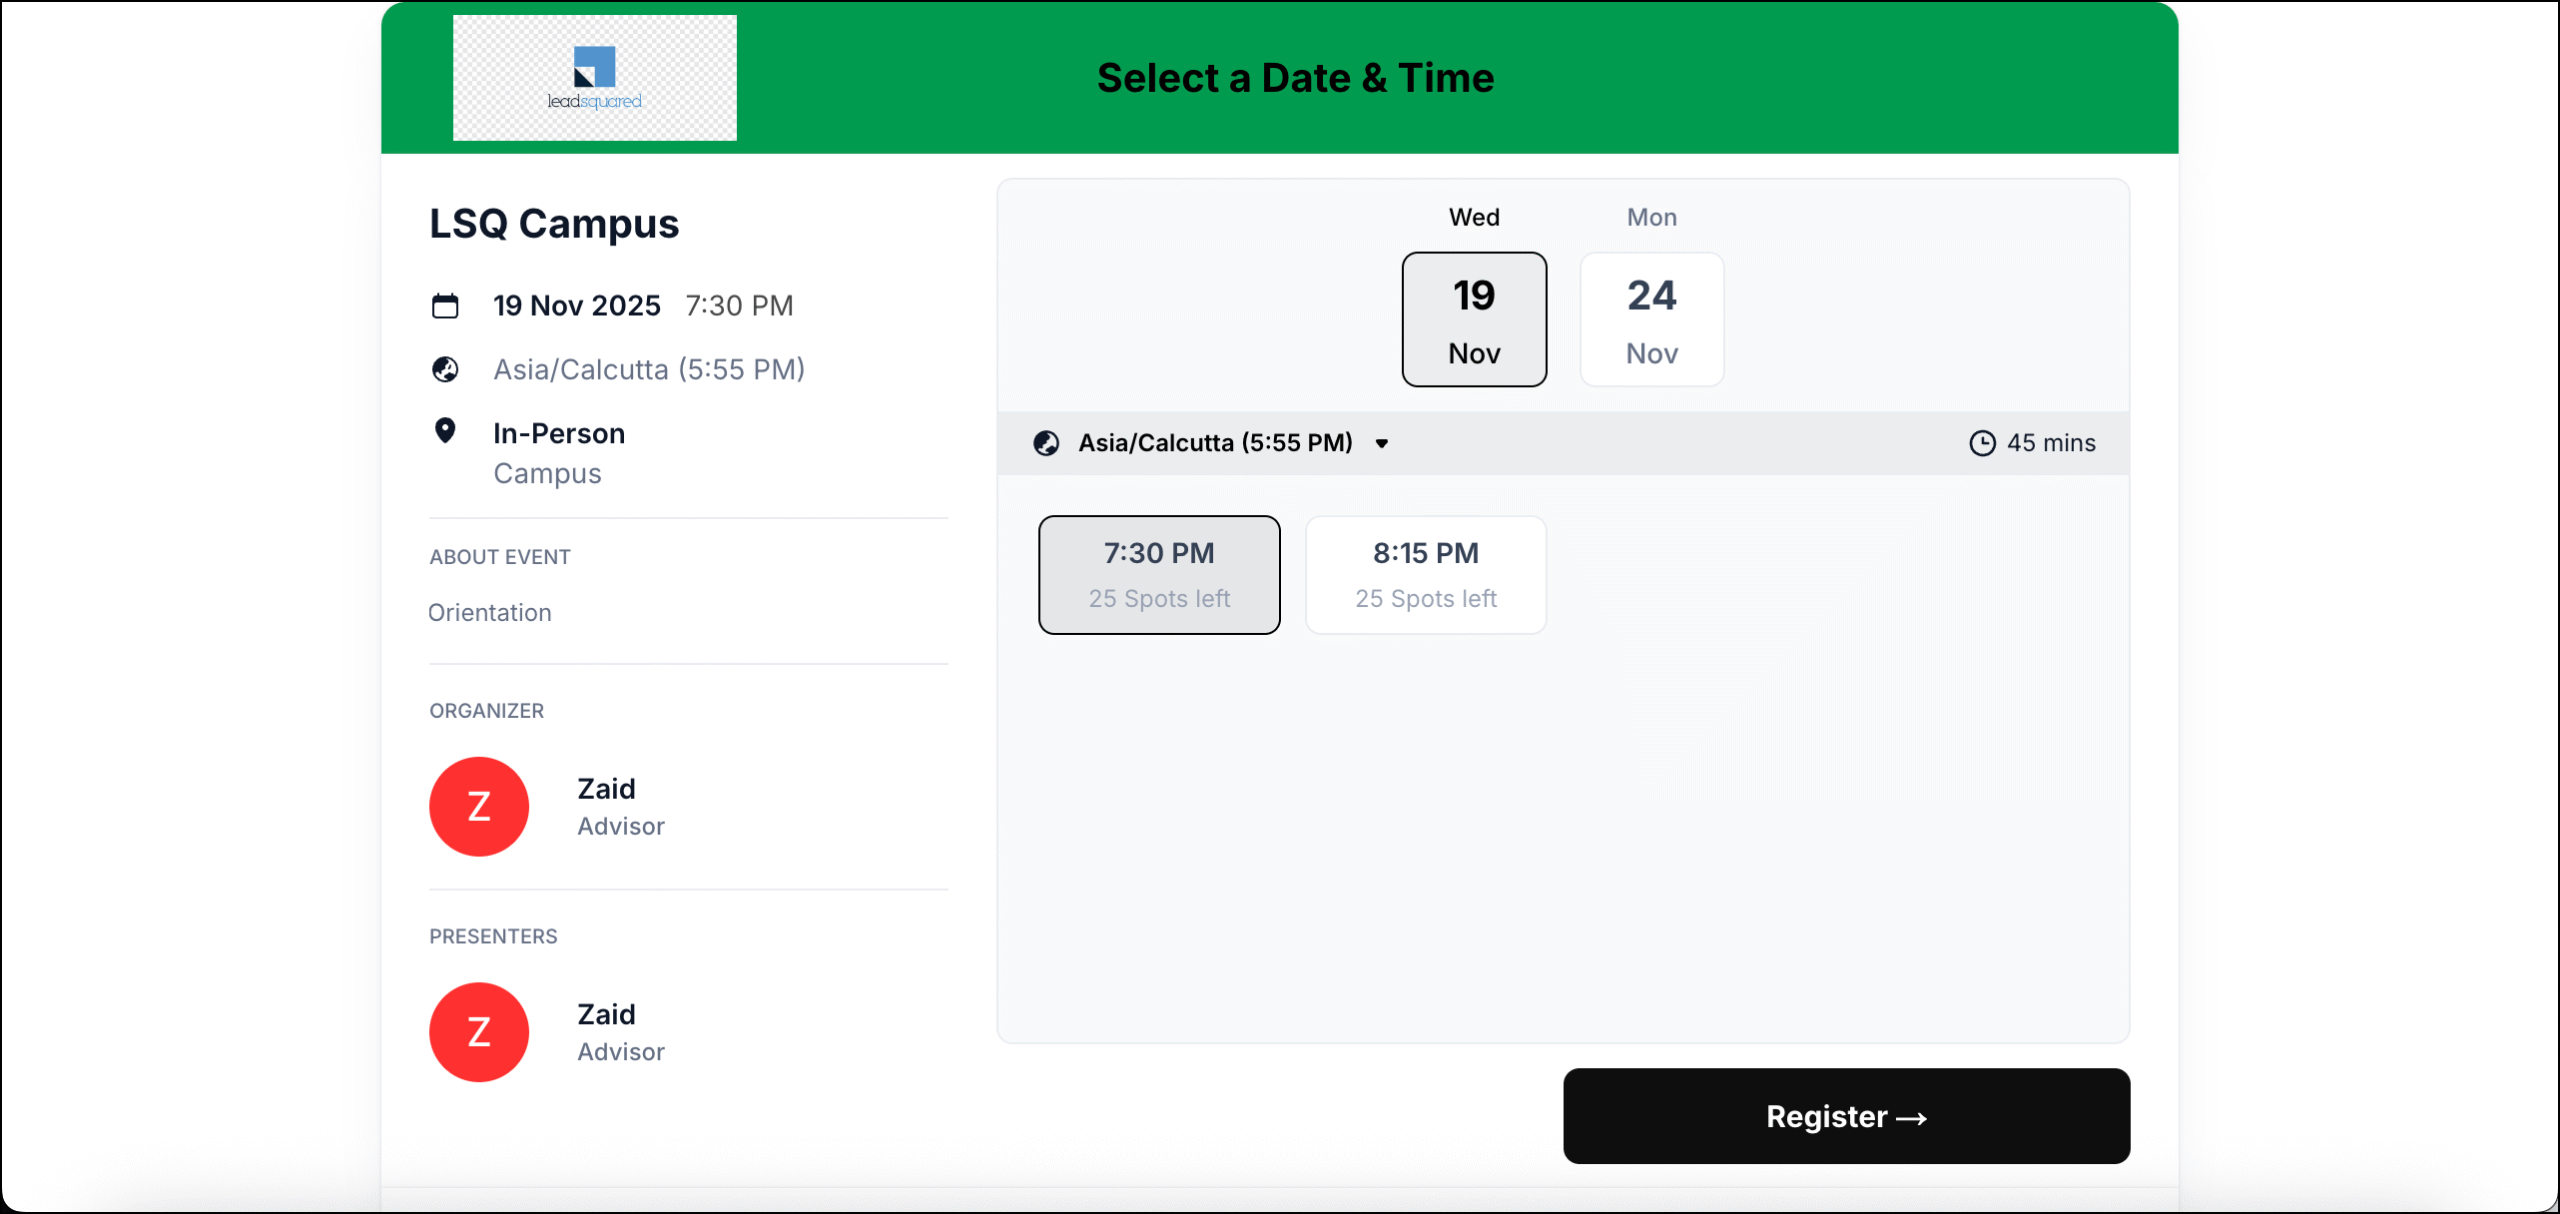Image resolution: width=2560 pixels, height=1214 pixels.
Task: Click the Wed column header
Action: [x=1474, y=216]
